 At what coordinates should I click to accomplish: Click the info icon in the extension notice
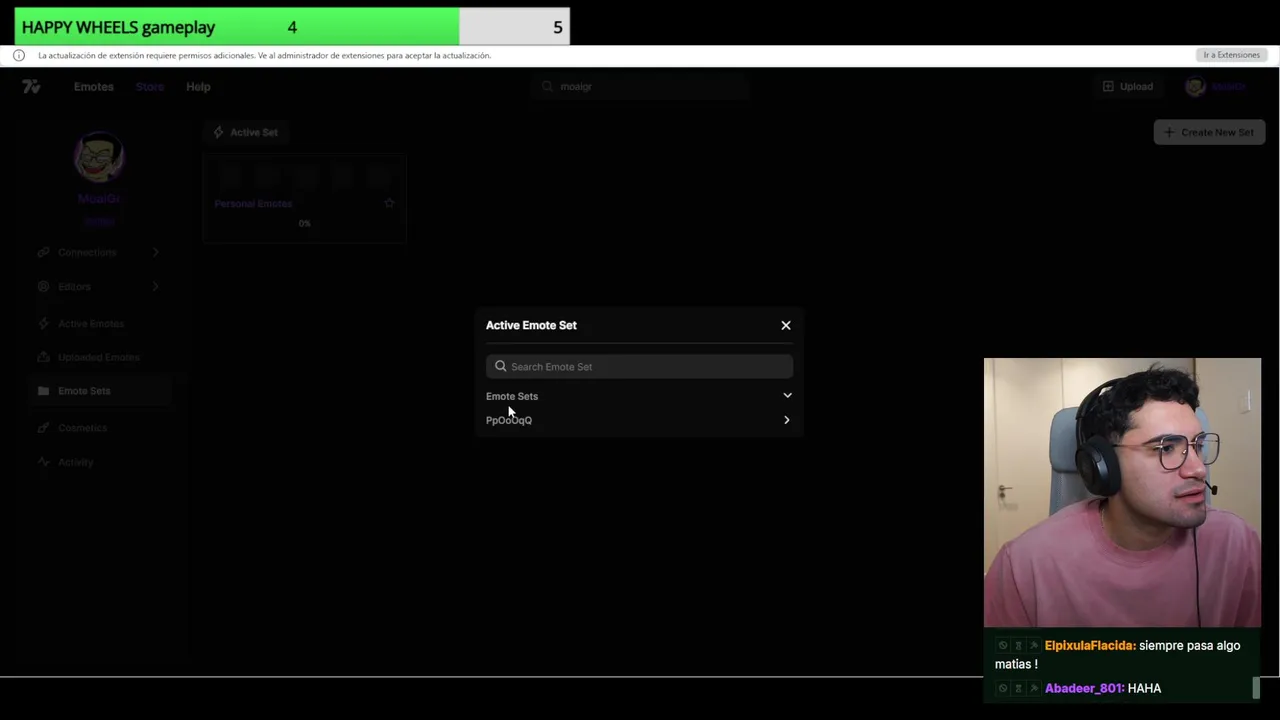coord(19,55)
